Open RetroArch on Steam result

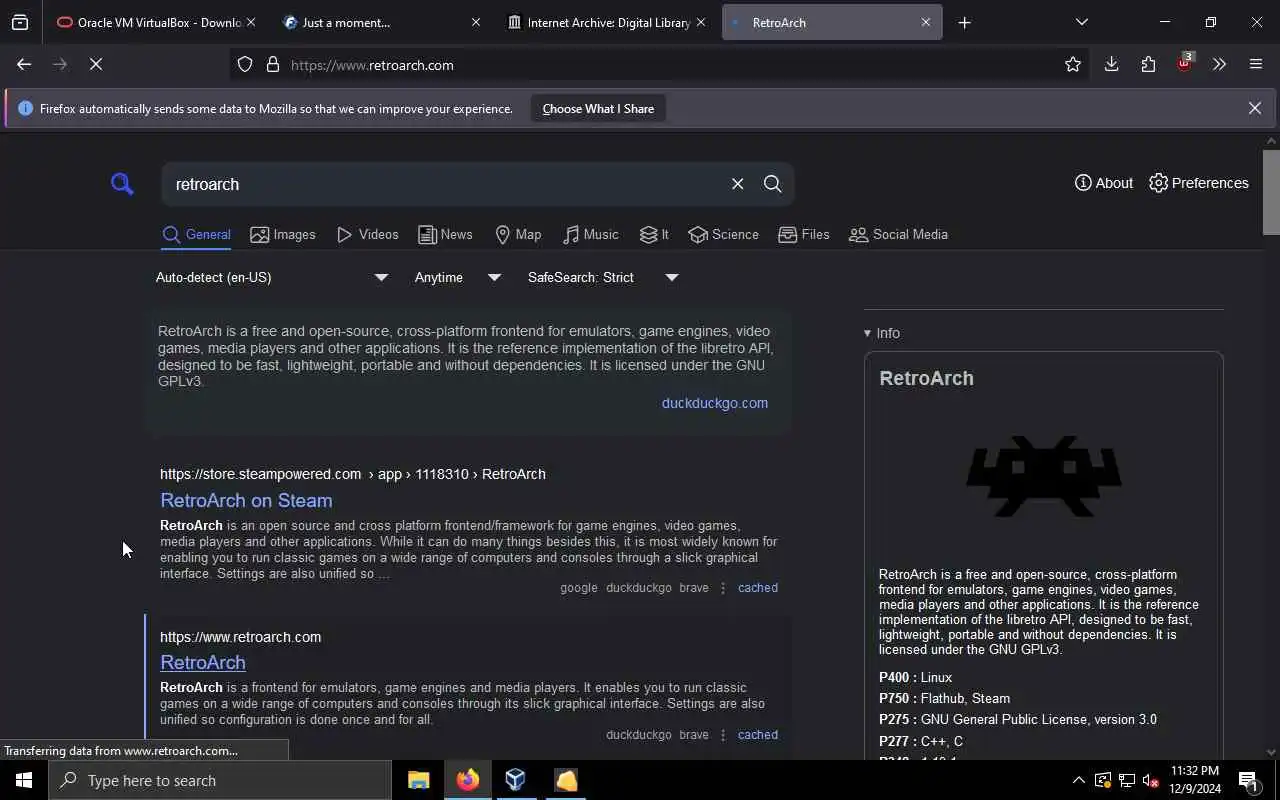tap(246, 500)
